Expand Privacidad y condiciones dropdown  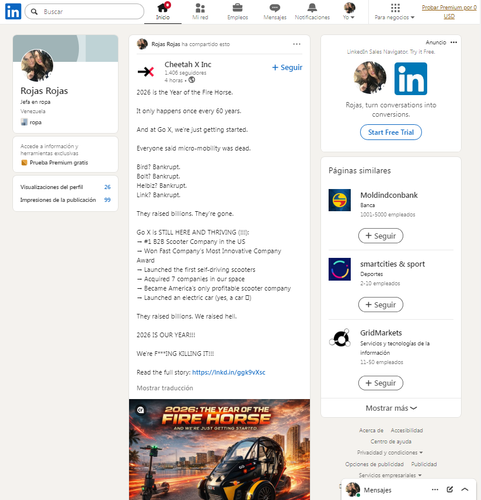click(x=390, y=453)
